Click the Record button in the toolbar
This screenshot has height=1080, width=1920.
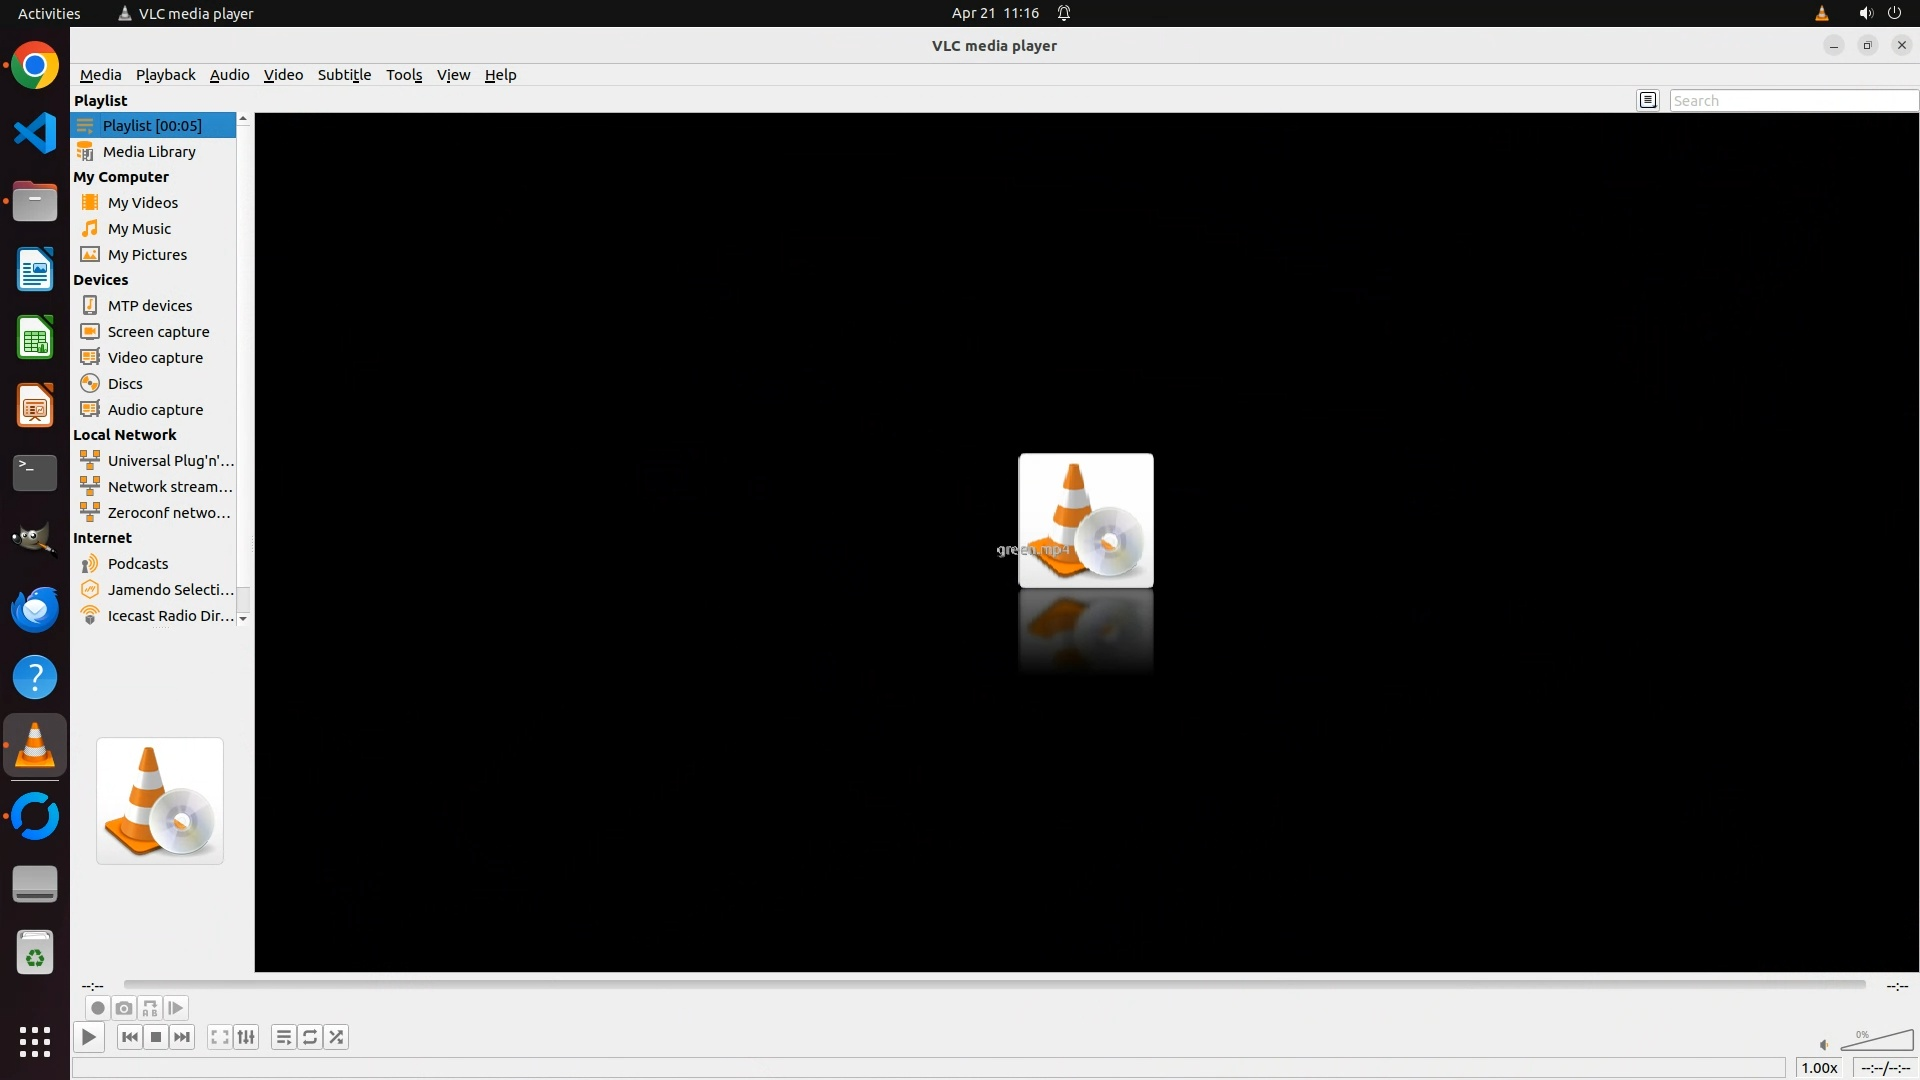(97, 1008)
